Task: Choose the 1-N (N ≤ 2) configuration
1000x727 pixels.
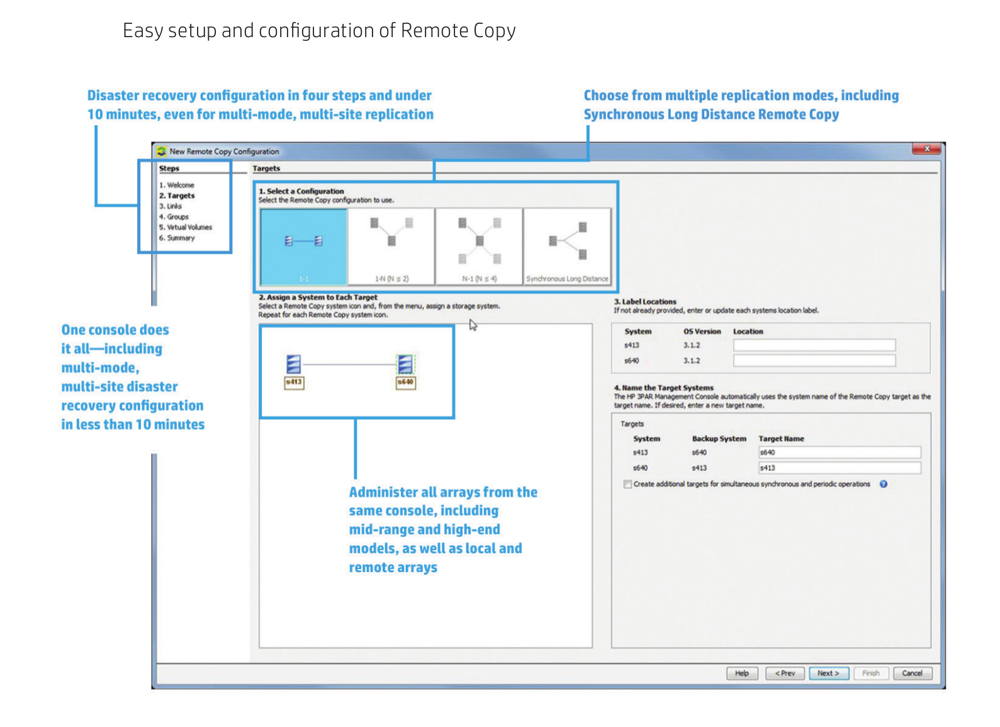Action: tap(391, 246)
